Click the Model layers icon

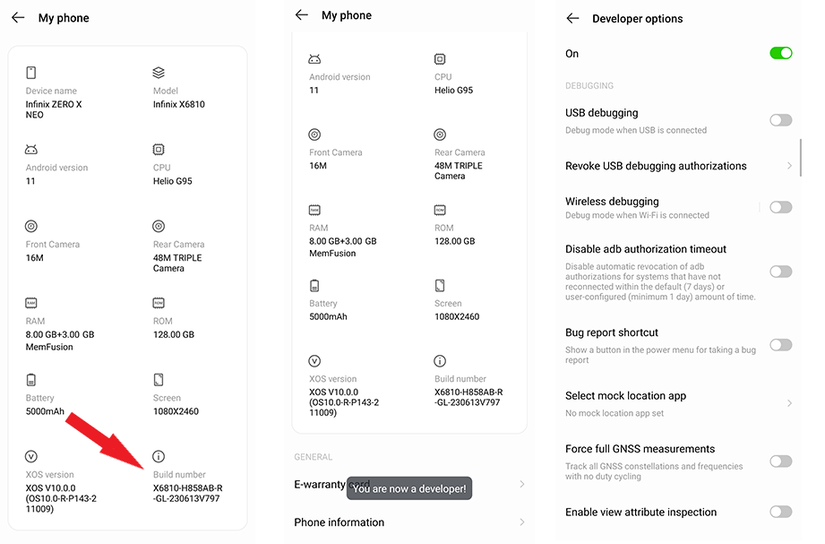(x=159, y=73)
